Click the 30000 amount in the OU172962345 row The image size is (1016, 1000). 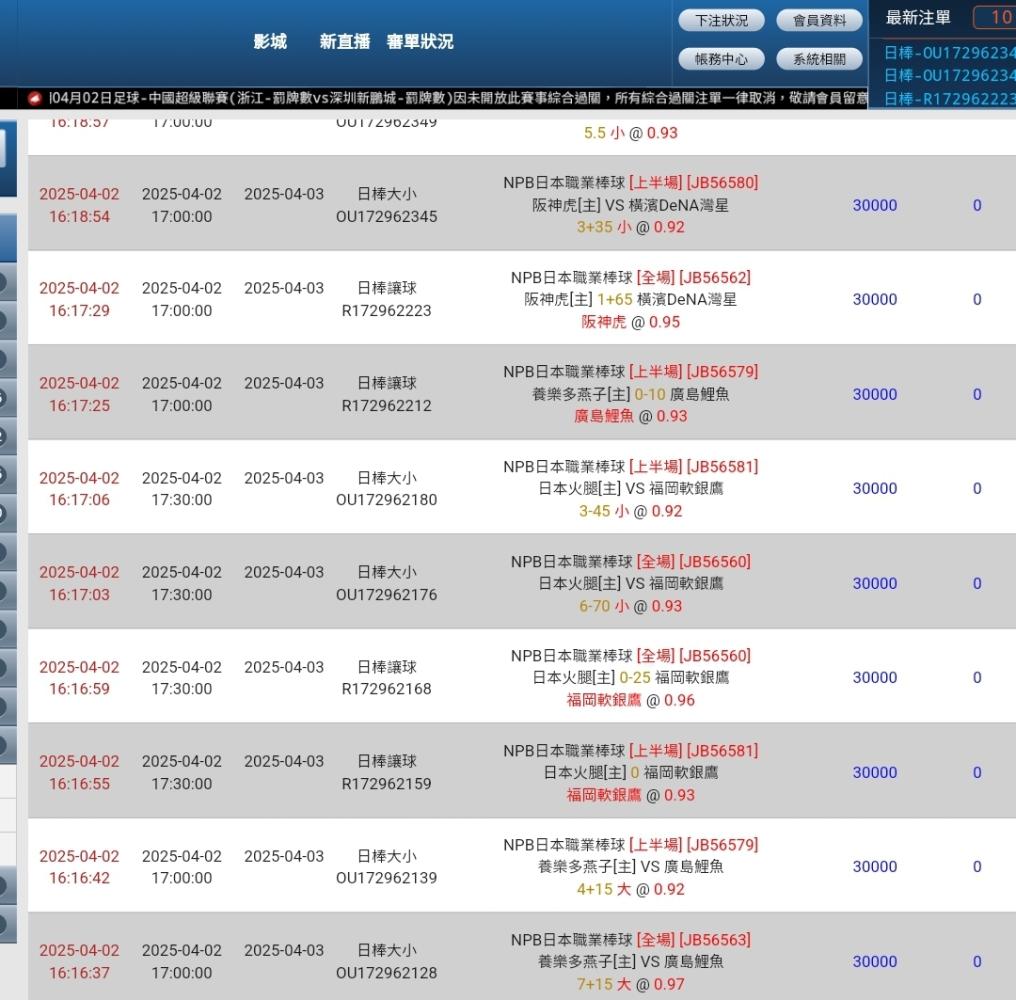pyautogui.click(x=875, y=205)
